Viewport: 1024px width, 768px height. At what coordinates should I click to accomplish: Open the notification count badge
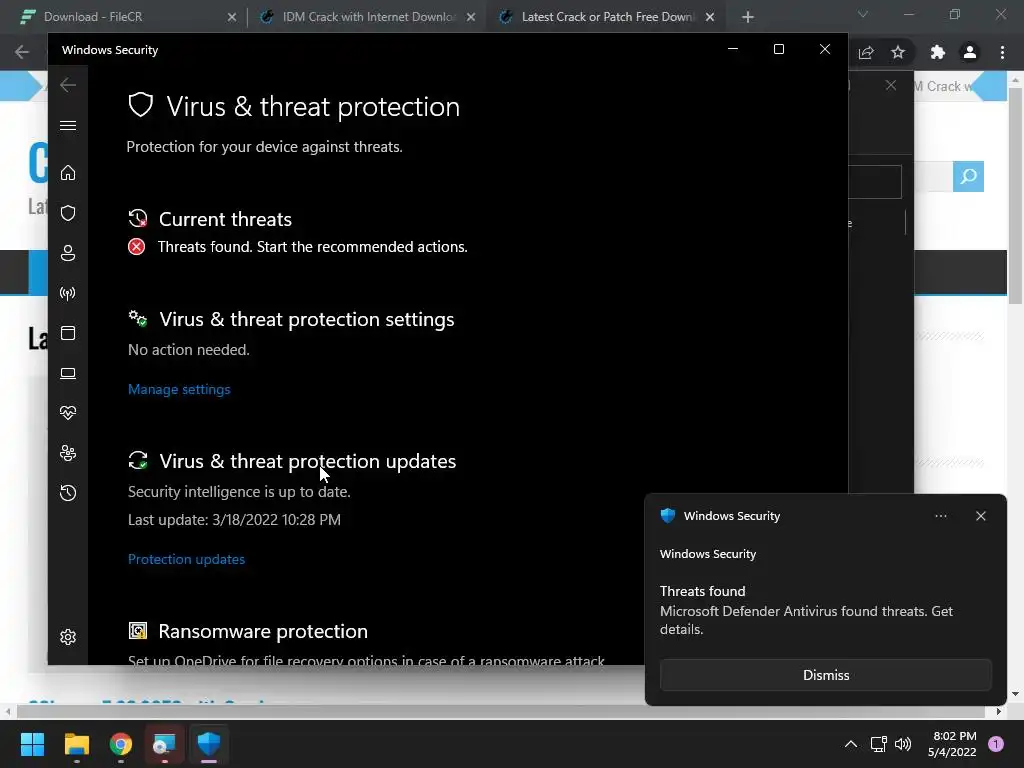(996, 743)
